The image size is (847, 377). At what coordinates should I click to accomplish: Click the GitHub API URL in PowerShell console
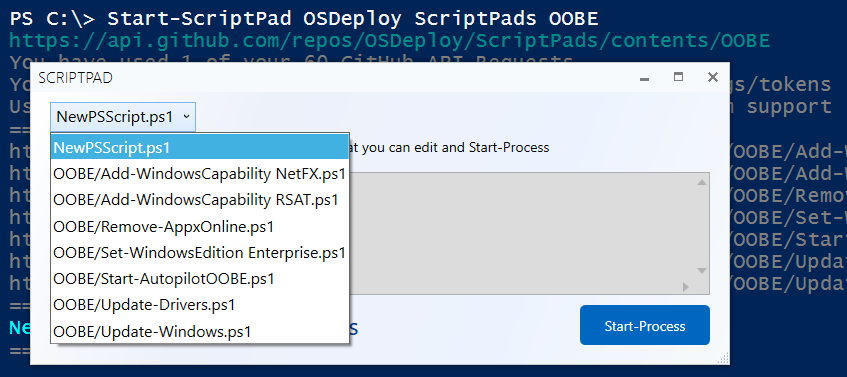coord(390,41)
